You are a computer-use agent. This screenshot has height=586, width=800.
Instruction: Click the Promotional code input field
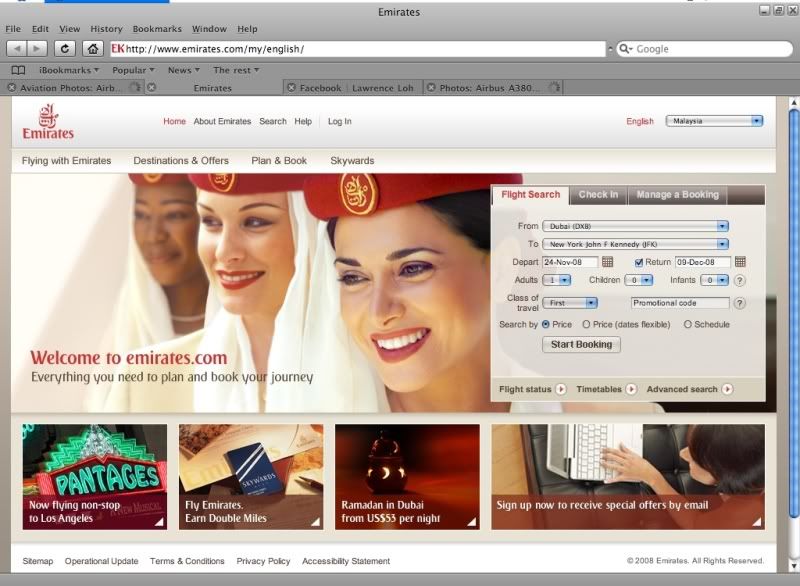pos(680,303)
